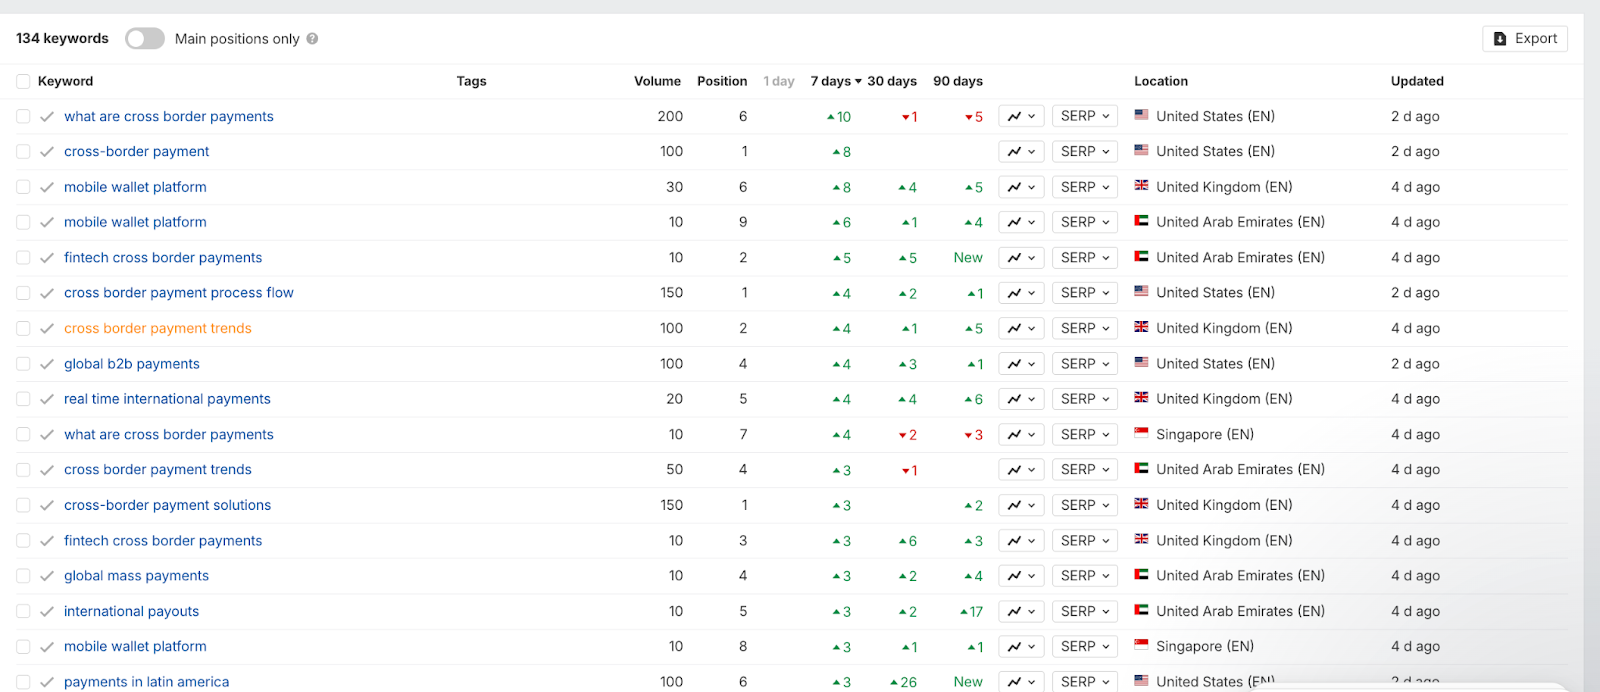1600x692 pixels.
Task: Open trend chart for international payouts
Action: pos(1021,611)
